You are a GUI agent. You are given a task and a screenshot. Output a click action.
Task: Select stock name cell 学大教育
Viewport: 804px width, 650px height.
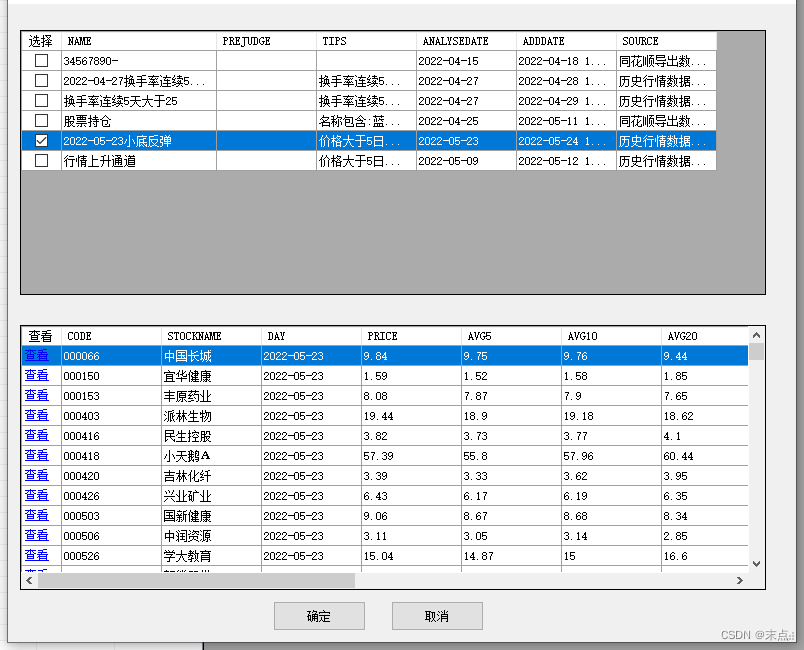pyautogui.click(x=211, y=556)
